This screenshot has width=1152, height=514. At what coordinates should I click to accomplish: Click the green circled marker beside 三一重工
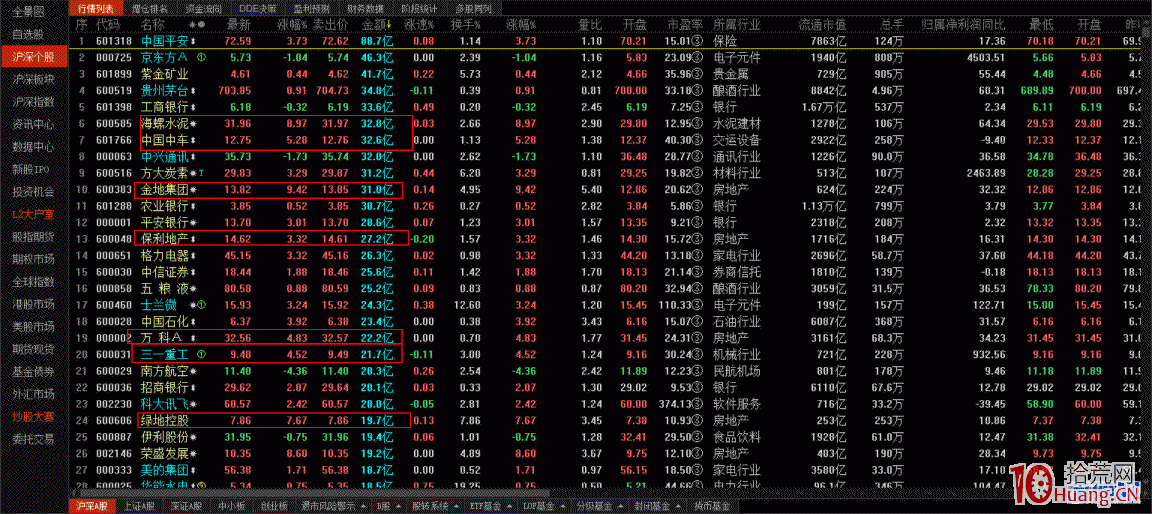tap(202, 354)
